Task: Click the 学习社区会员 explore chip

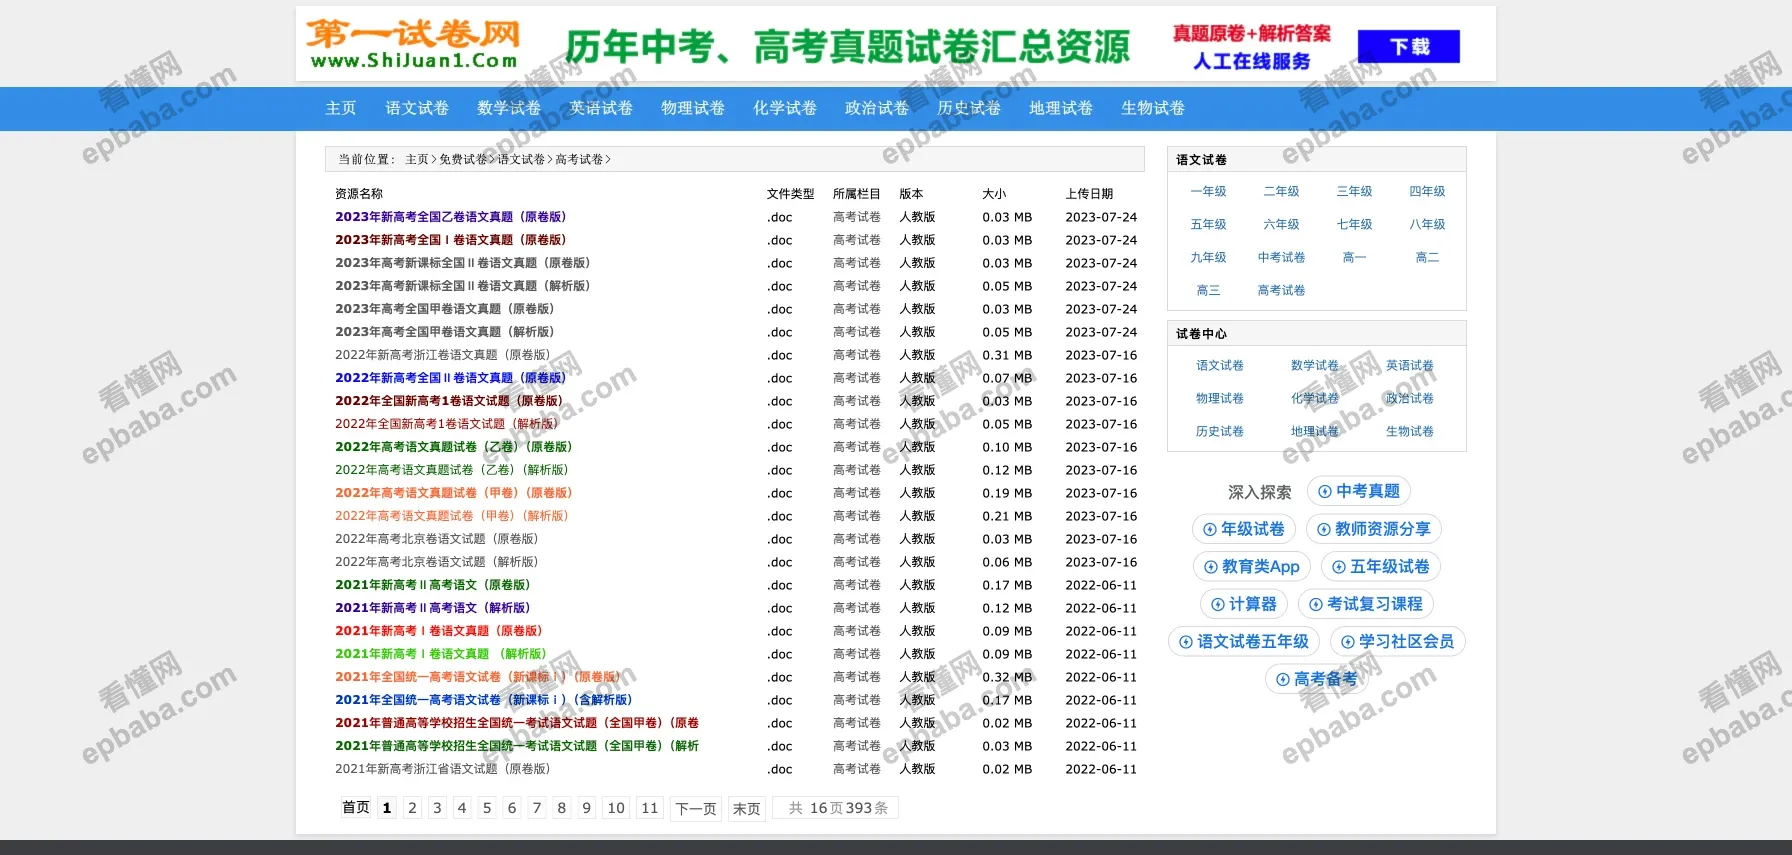Action: click(1398, 641)
